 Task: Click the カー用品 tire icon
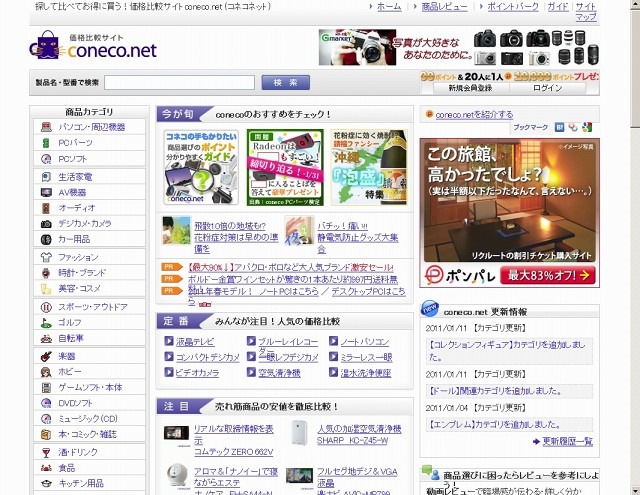pos(46,239)
